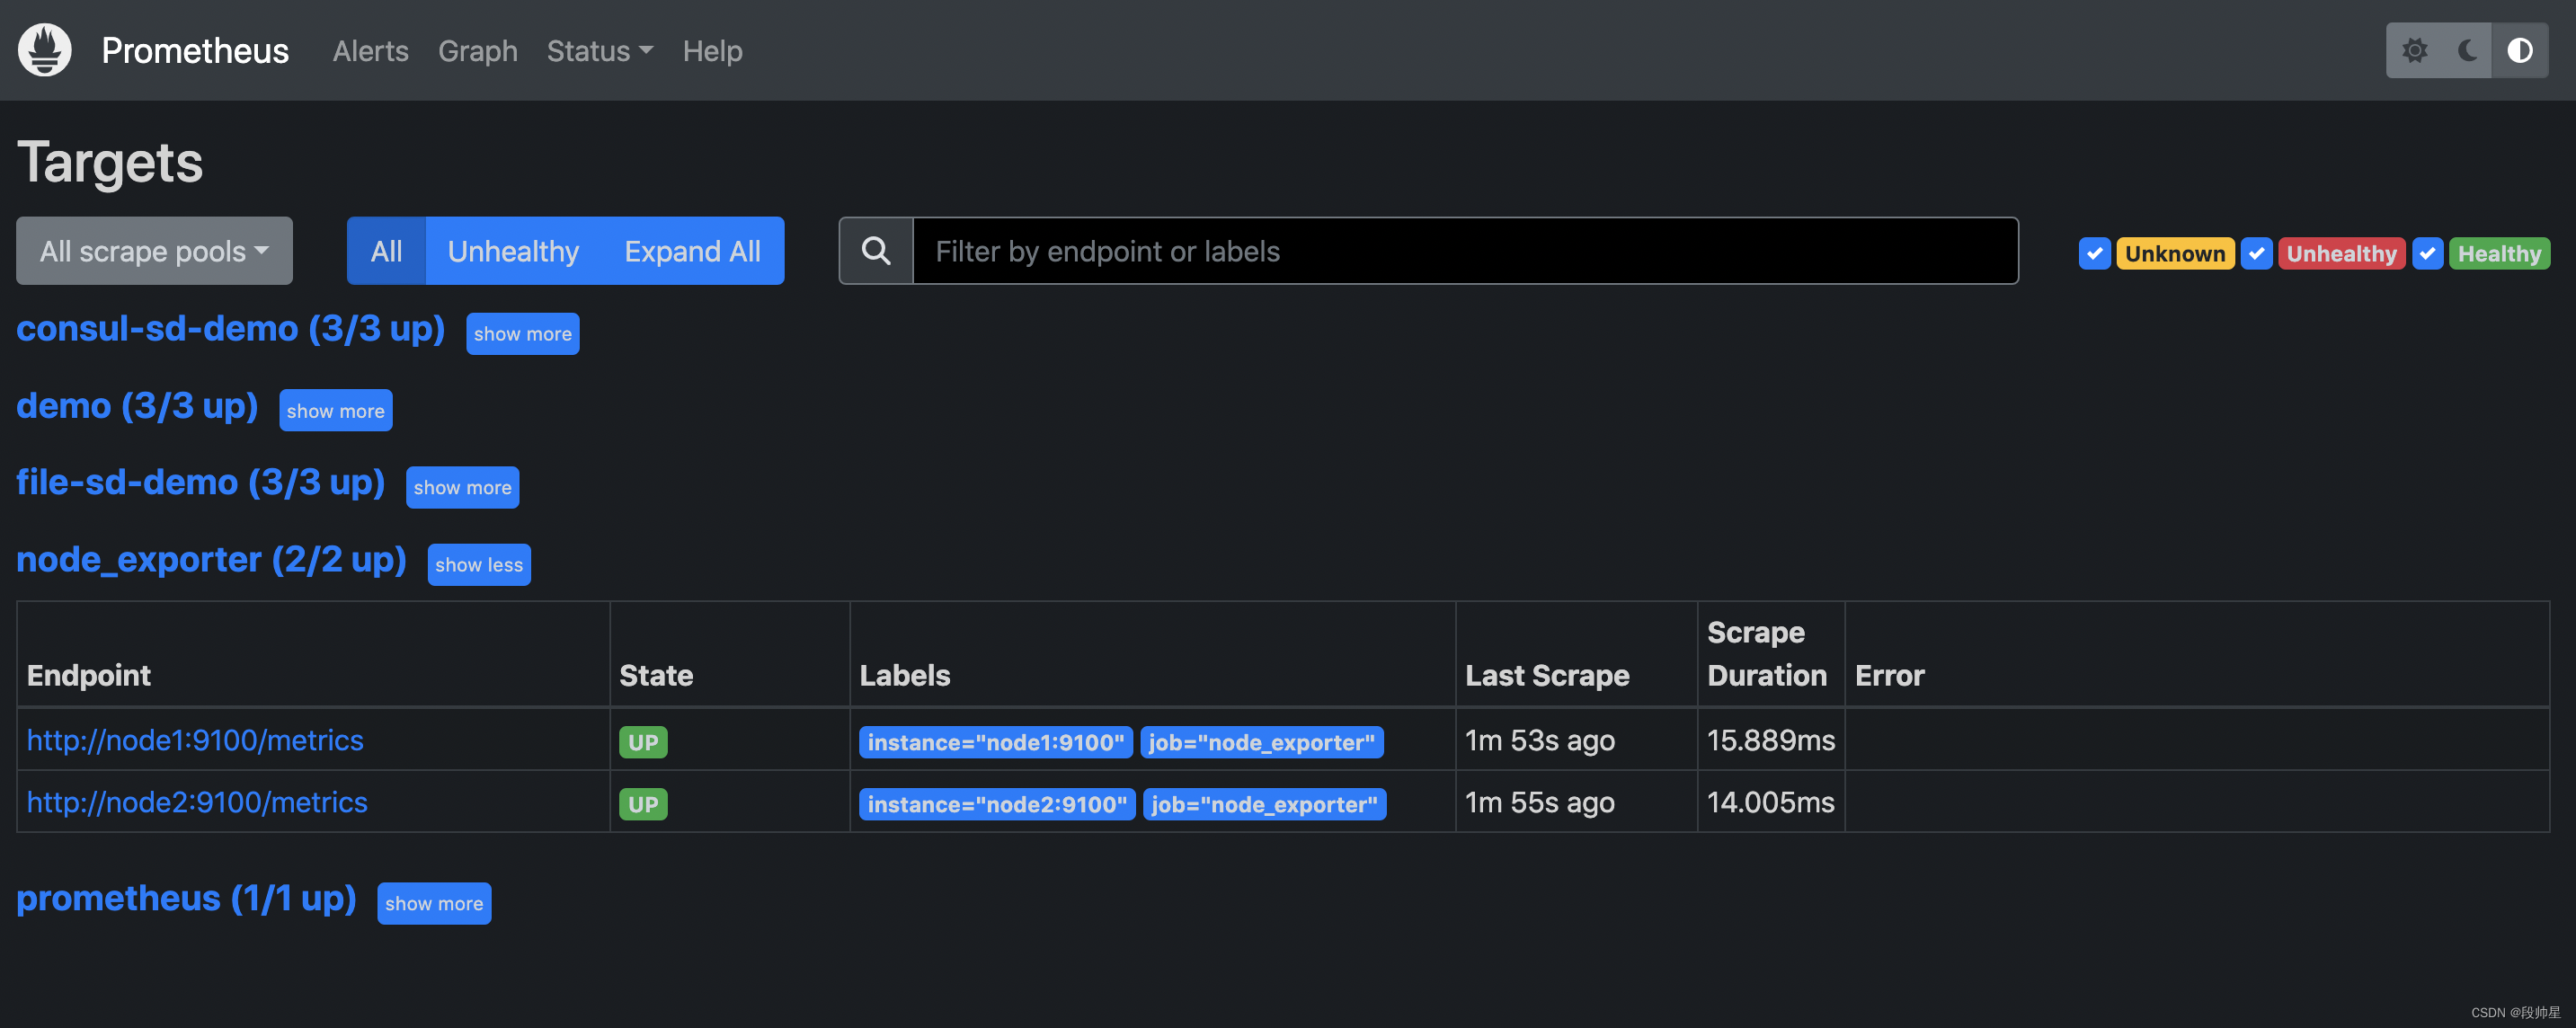The image size is (2576, 1028).
Task: Open the Graph page
Action: point(478,51)
